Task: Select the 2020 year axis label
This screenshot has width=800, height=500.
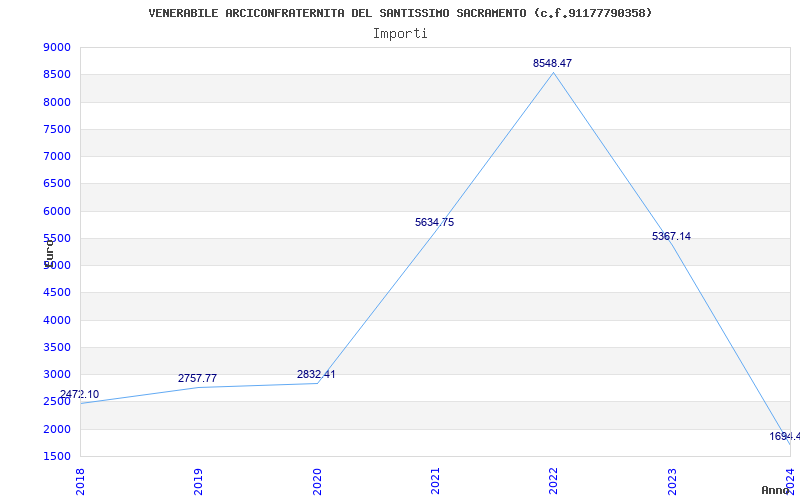Action: [317, 481]
